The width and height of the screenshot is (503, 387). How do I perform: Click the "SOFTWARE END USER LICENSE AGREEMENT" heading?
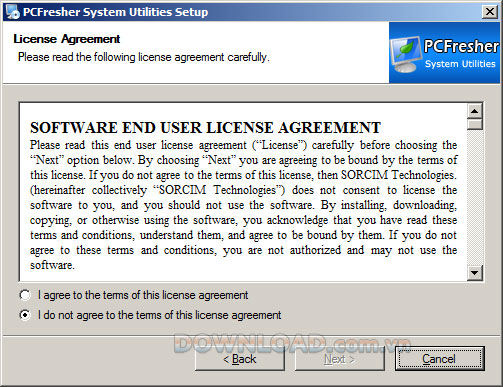pos(205,128)
